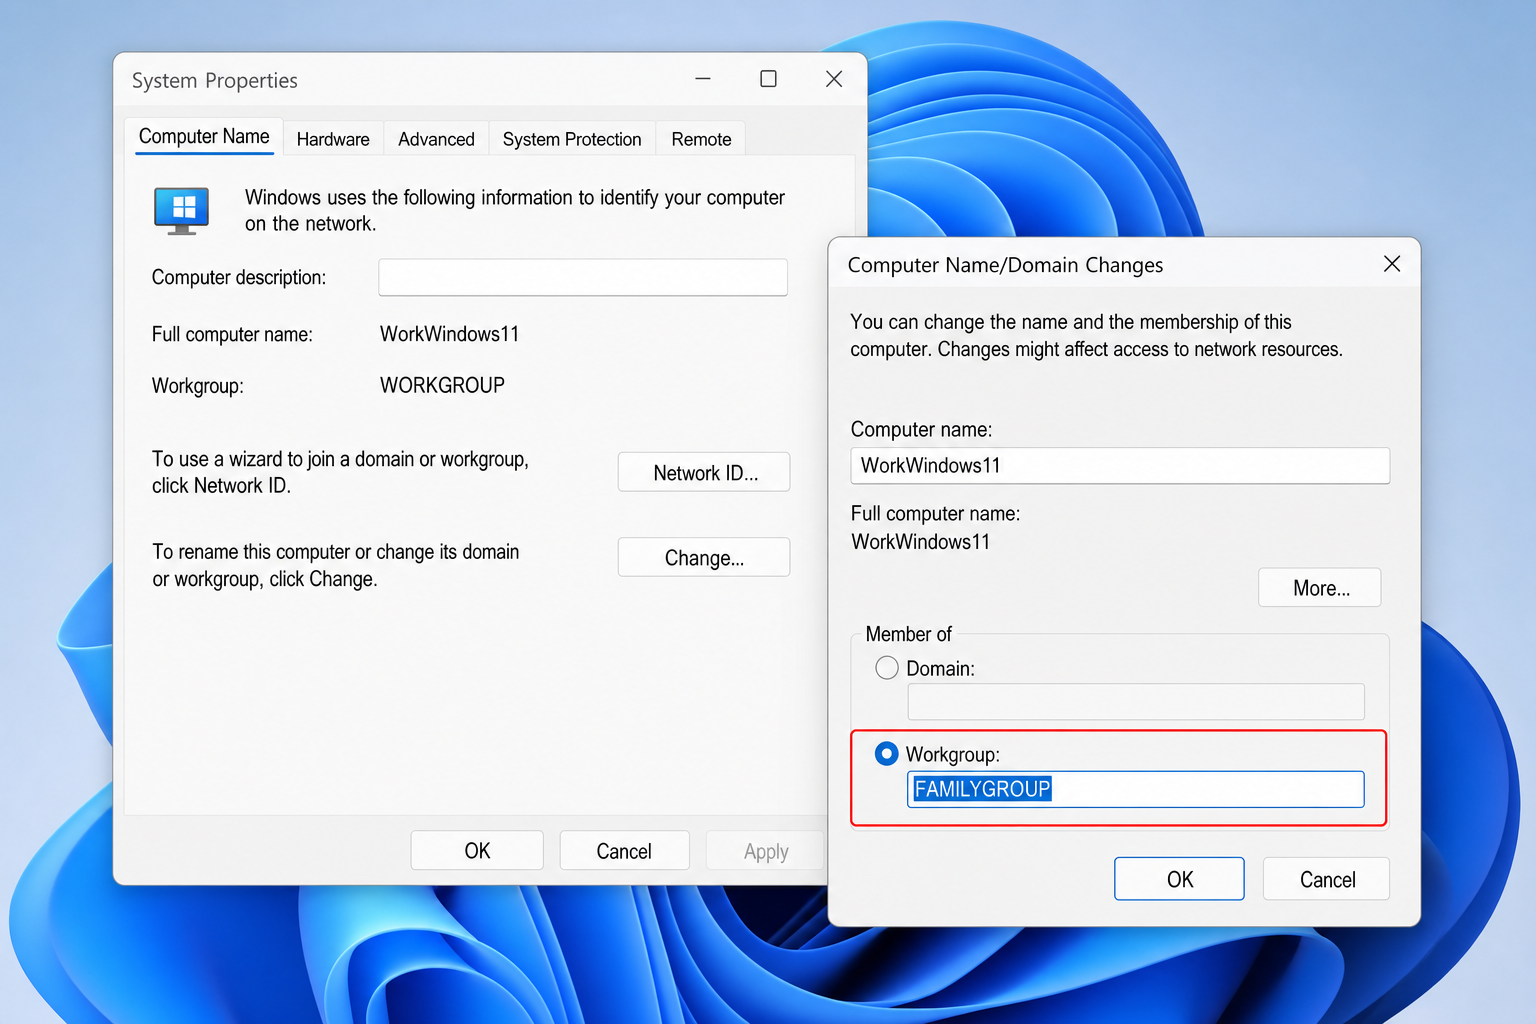
Task: Click the computer monitor icon in System Properties
Action: 181,210
